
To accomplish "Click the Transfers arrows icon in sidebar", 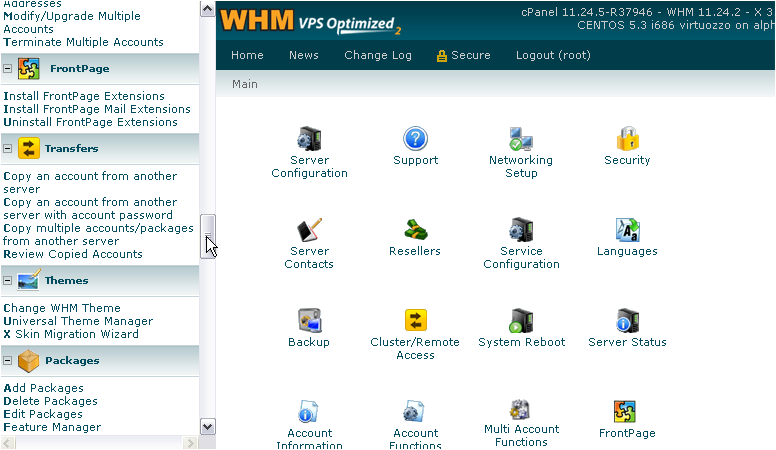I will (x=29, y=148).
